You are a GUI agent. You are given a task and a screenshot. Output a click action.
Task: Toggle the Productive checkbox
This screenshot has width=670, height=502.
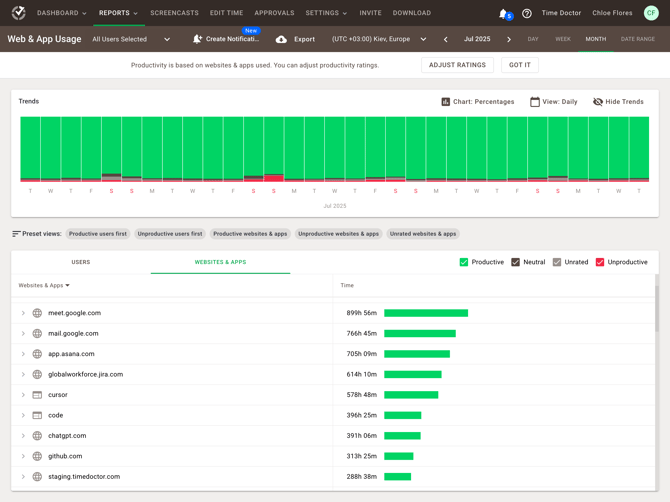(464, 262)
